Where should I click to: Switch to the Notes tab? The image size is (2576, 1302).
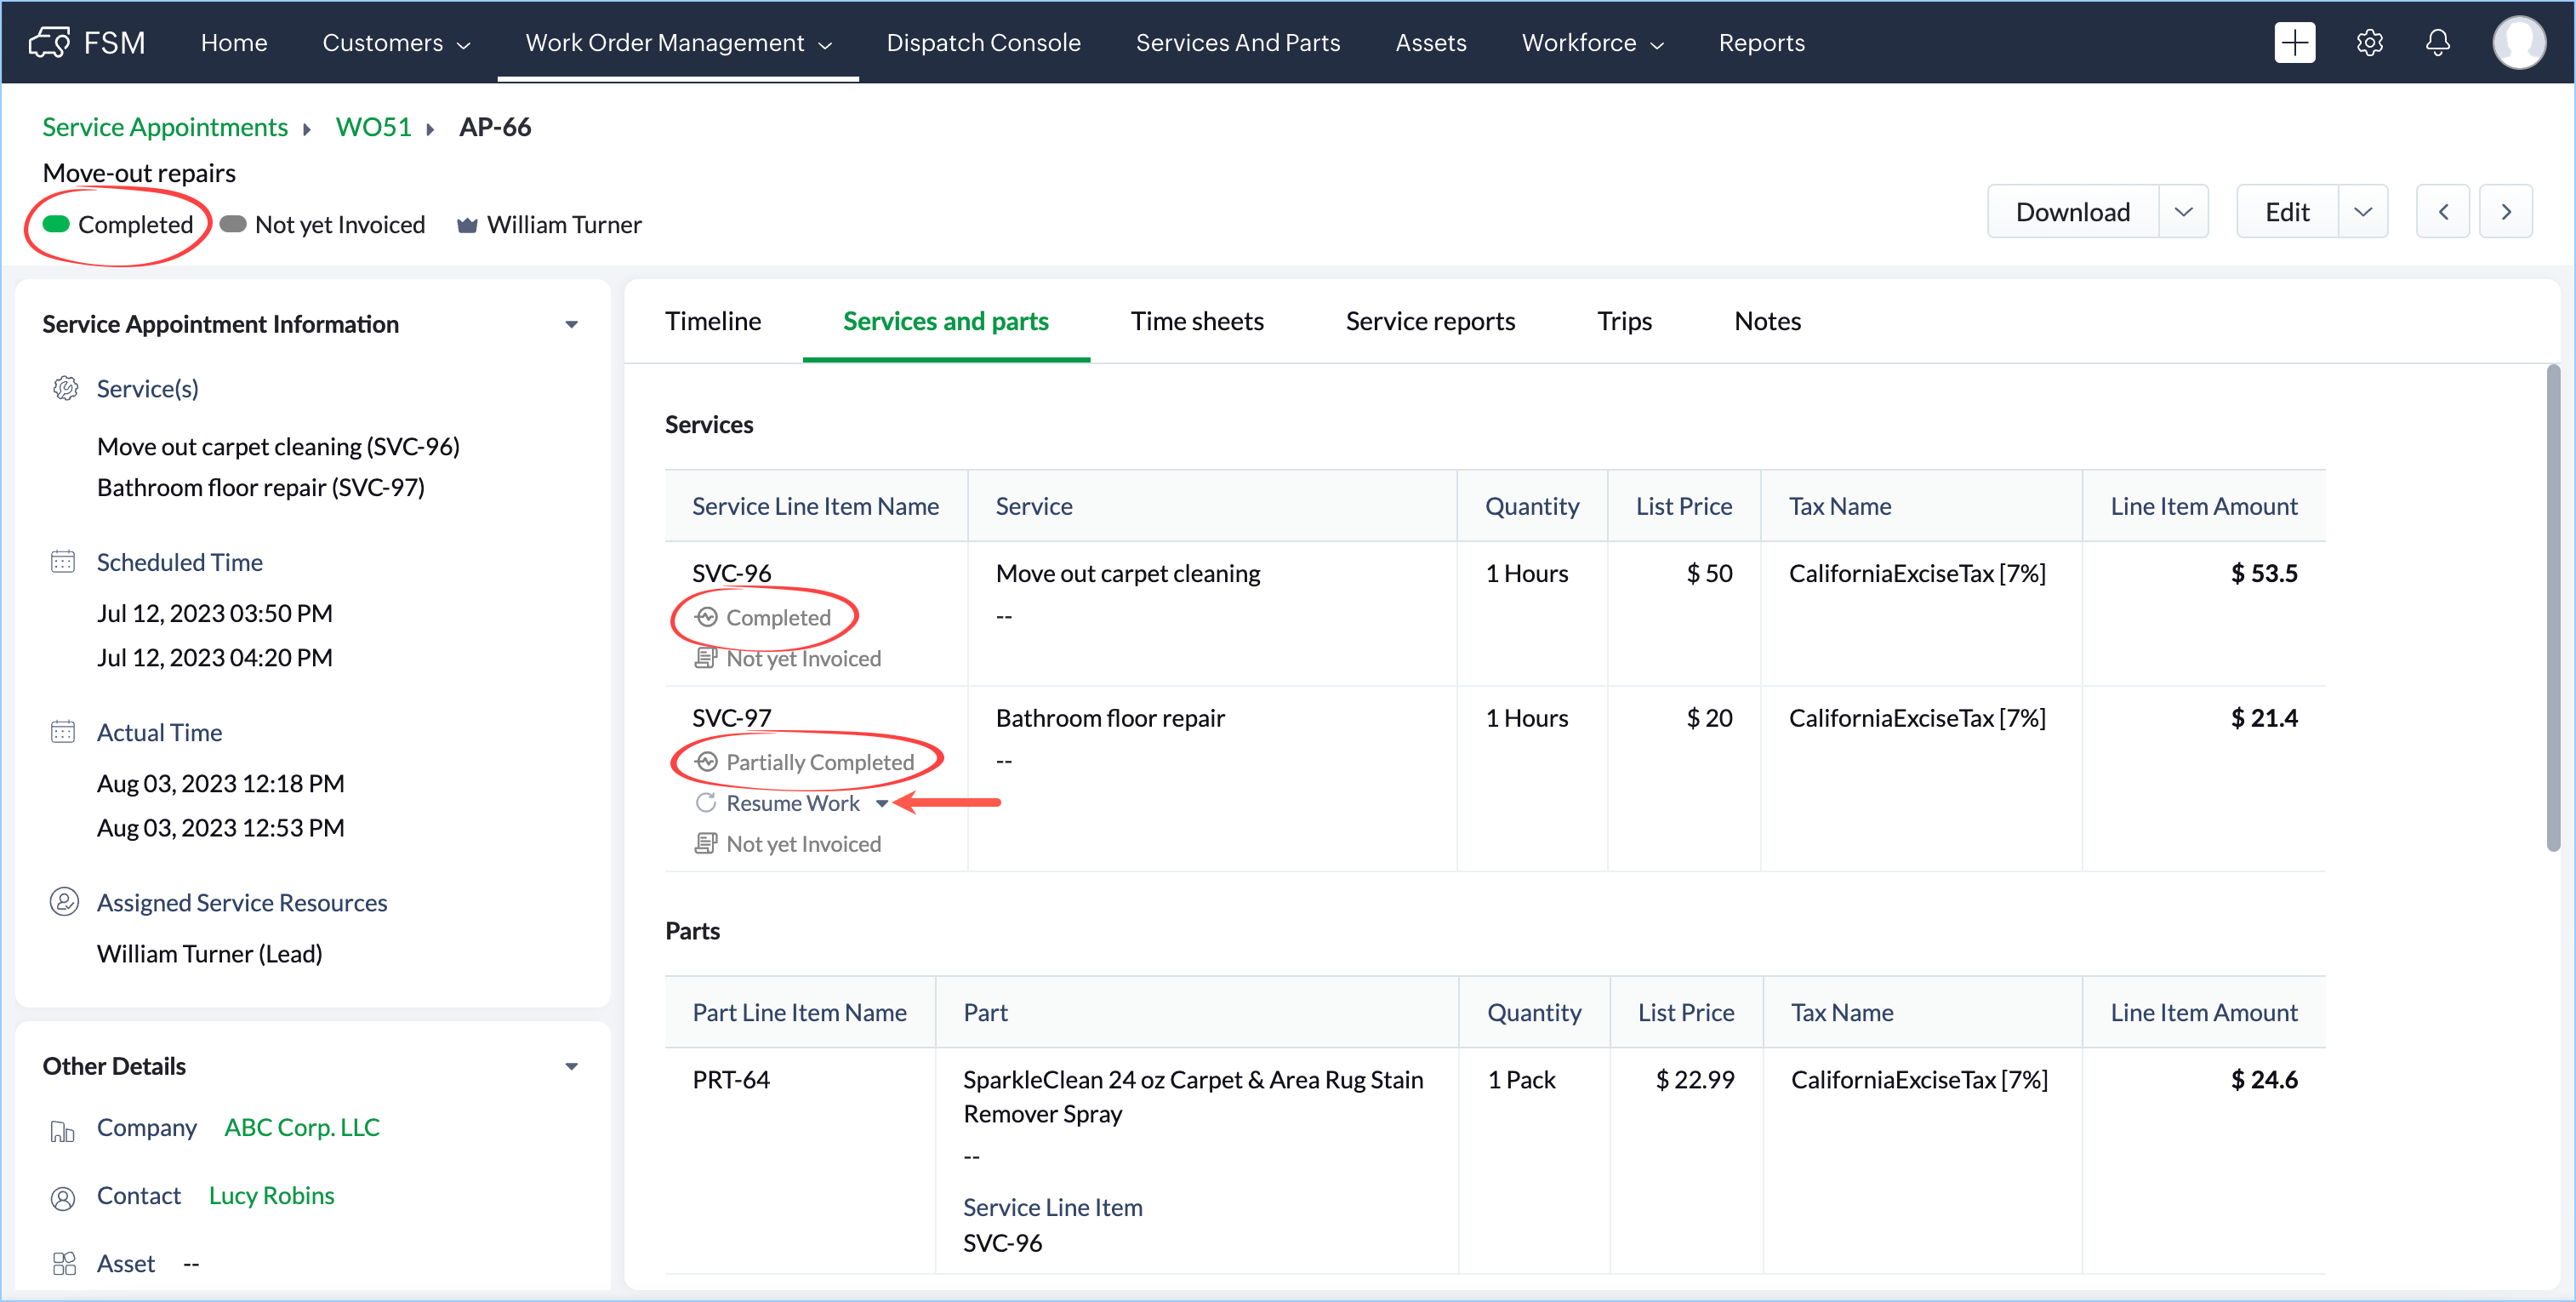pos(1767,321)
